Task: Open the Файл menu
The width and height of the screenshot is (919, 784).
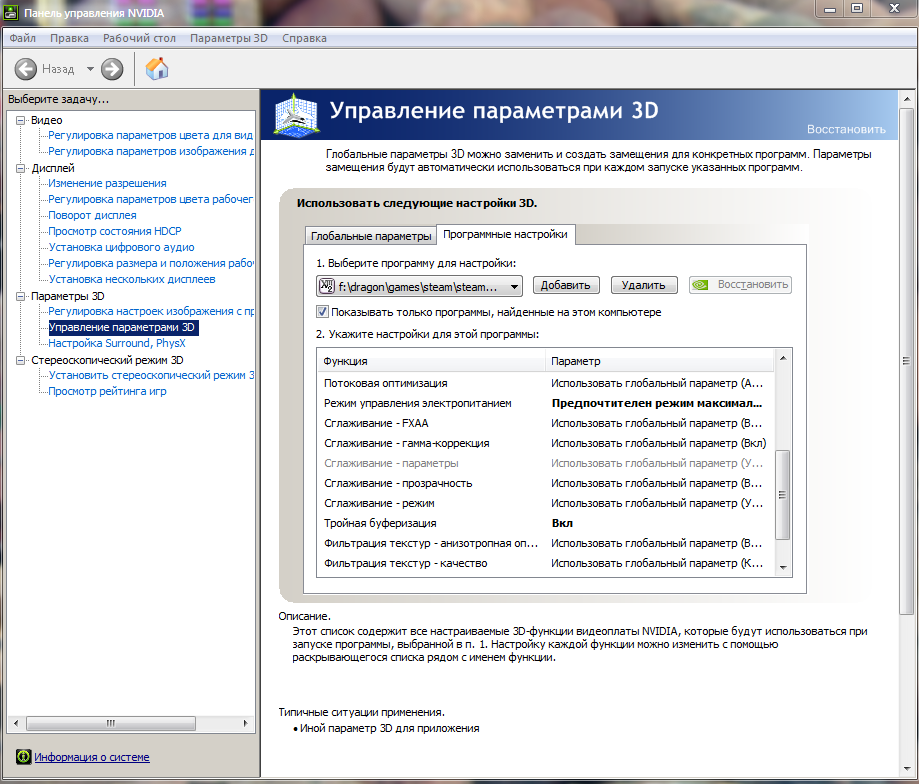Action: (x=22, y=38)
